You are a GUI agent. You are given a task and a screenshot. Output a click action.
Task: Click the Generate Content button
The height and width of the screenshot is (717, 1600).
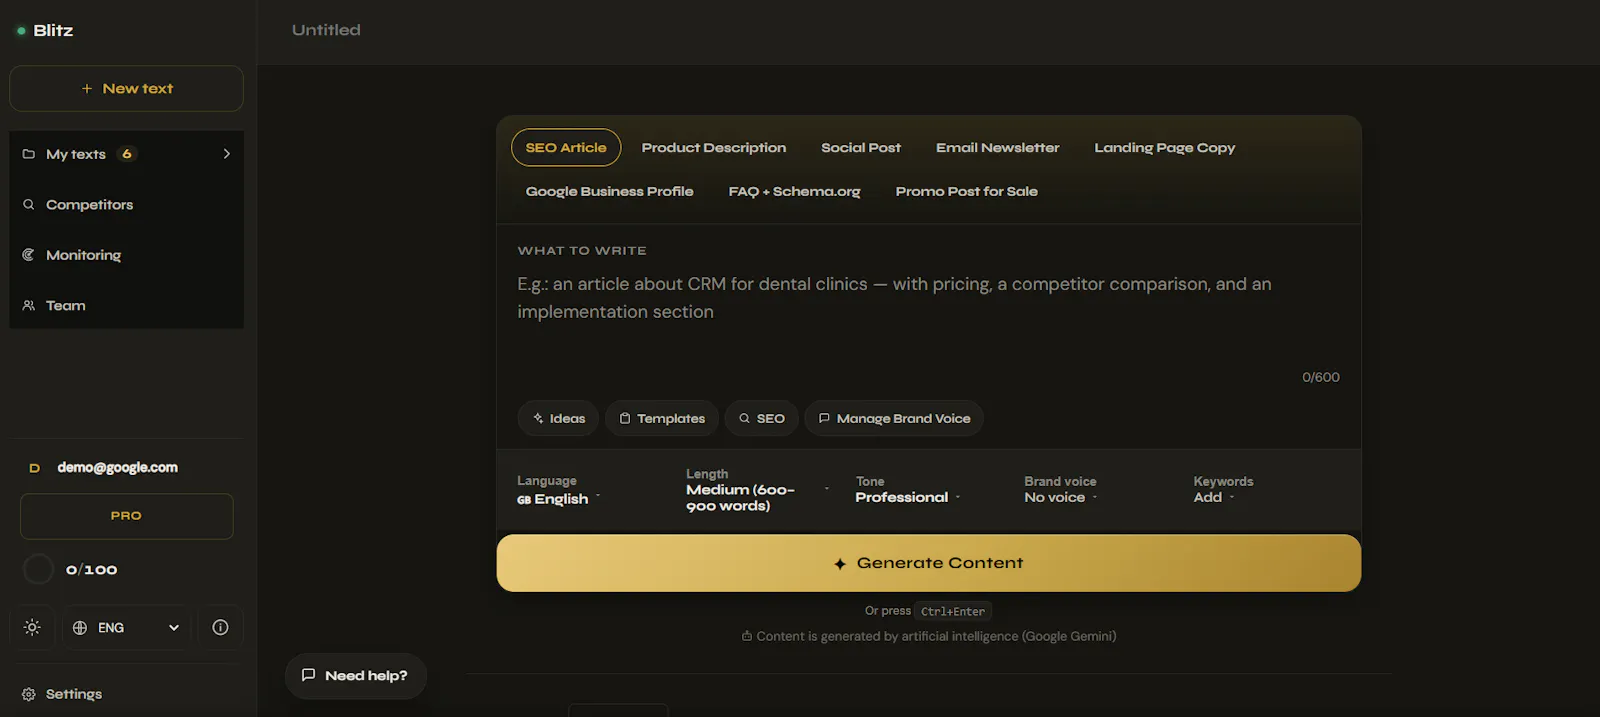pyautogui.click(x=929, y=563)
